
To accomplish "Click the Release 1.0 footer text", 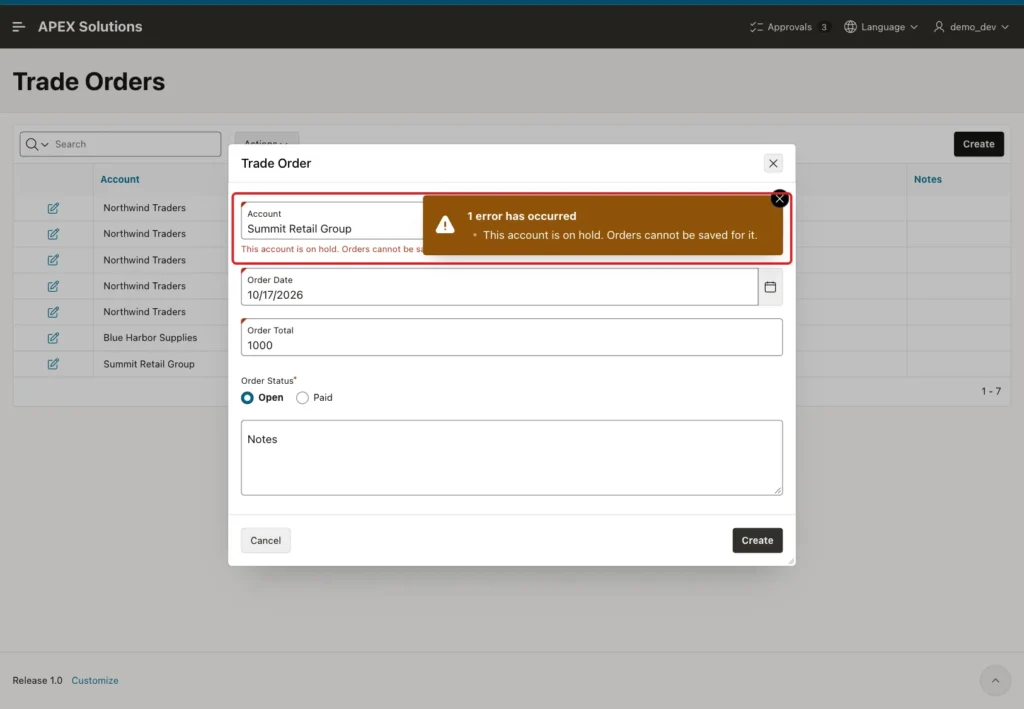I will [x=37, y=680].
